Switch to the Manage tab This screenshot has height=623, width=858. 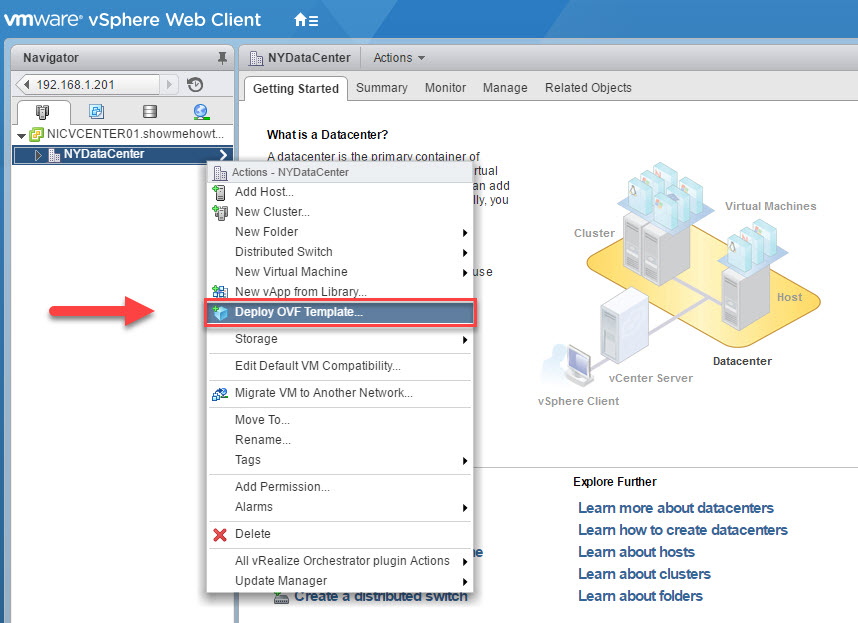point(505,88)
